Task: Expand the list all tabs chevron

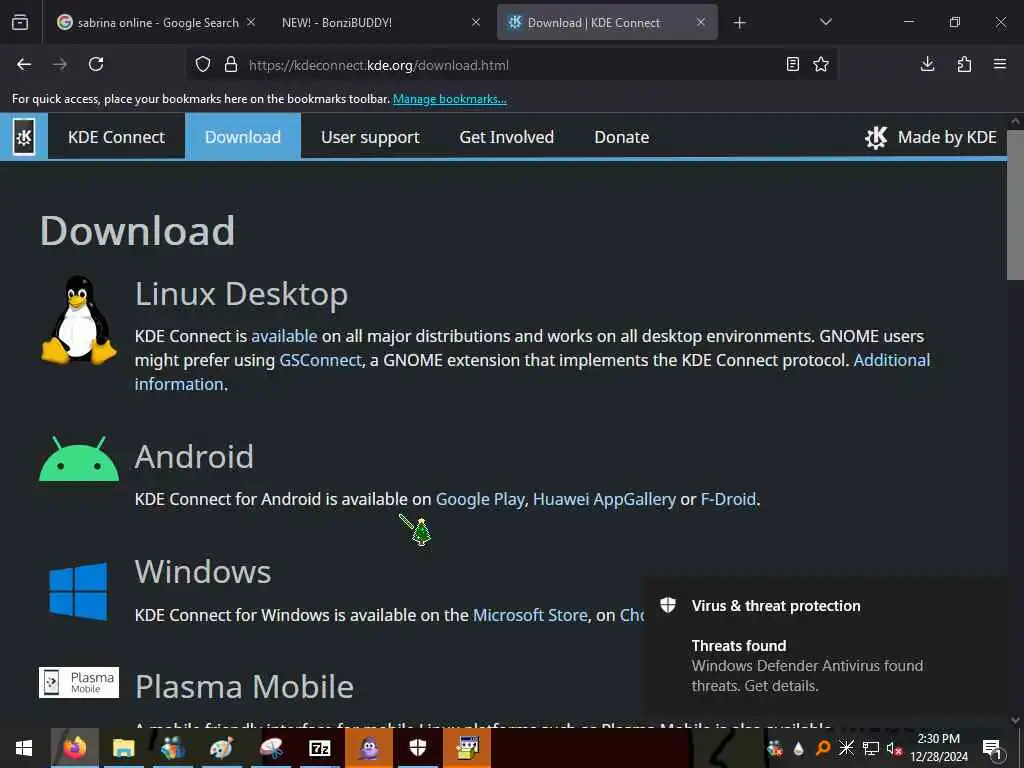Action: pyautogui.click(x=825, y=22)
